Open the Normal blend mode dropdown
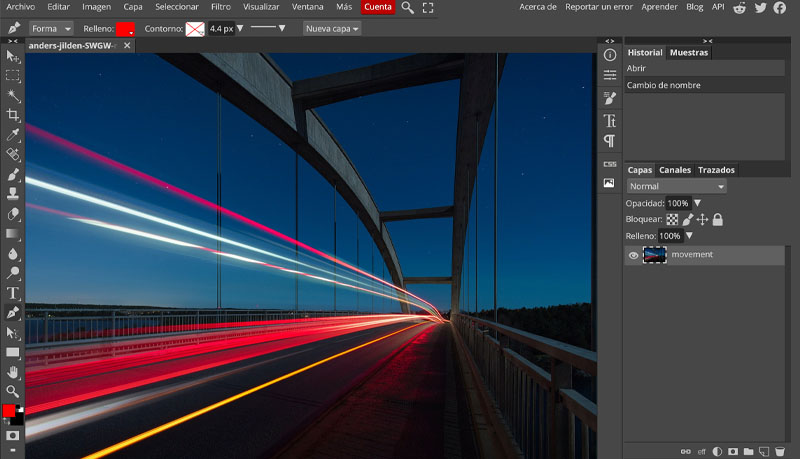Screen dimensions: 800x459 click(676, 186)
